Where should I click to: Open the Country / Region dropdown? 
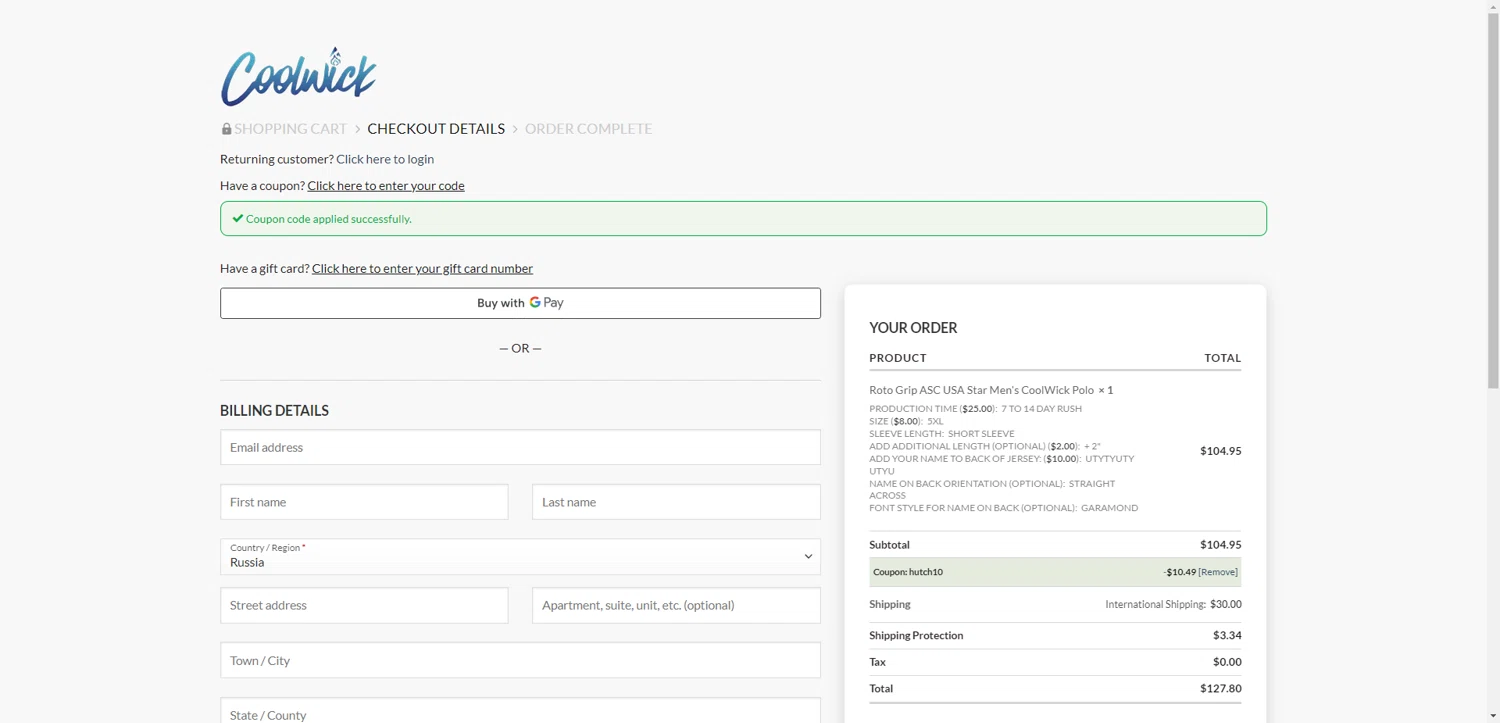520,557
